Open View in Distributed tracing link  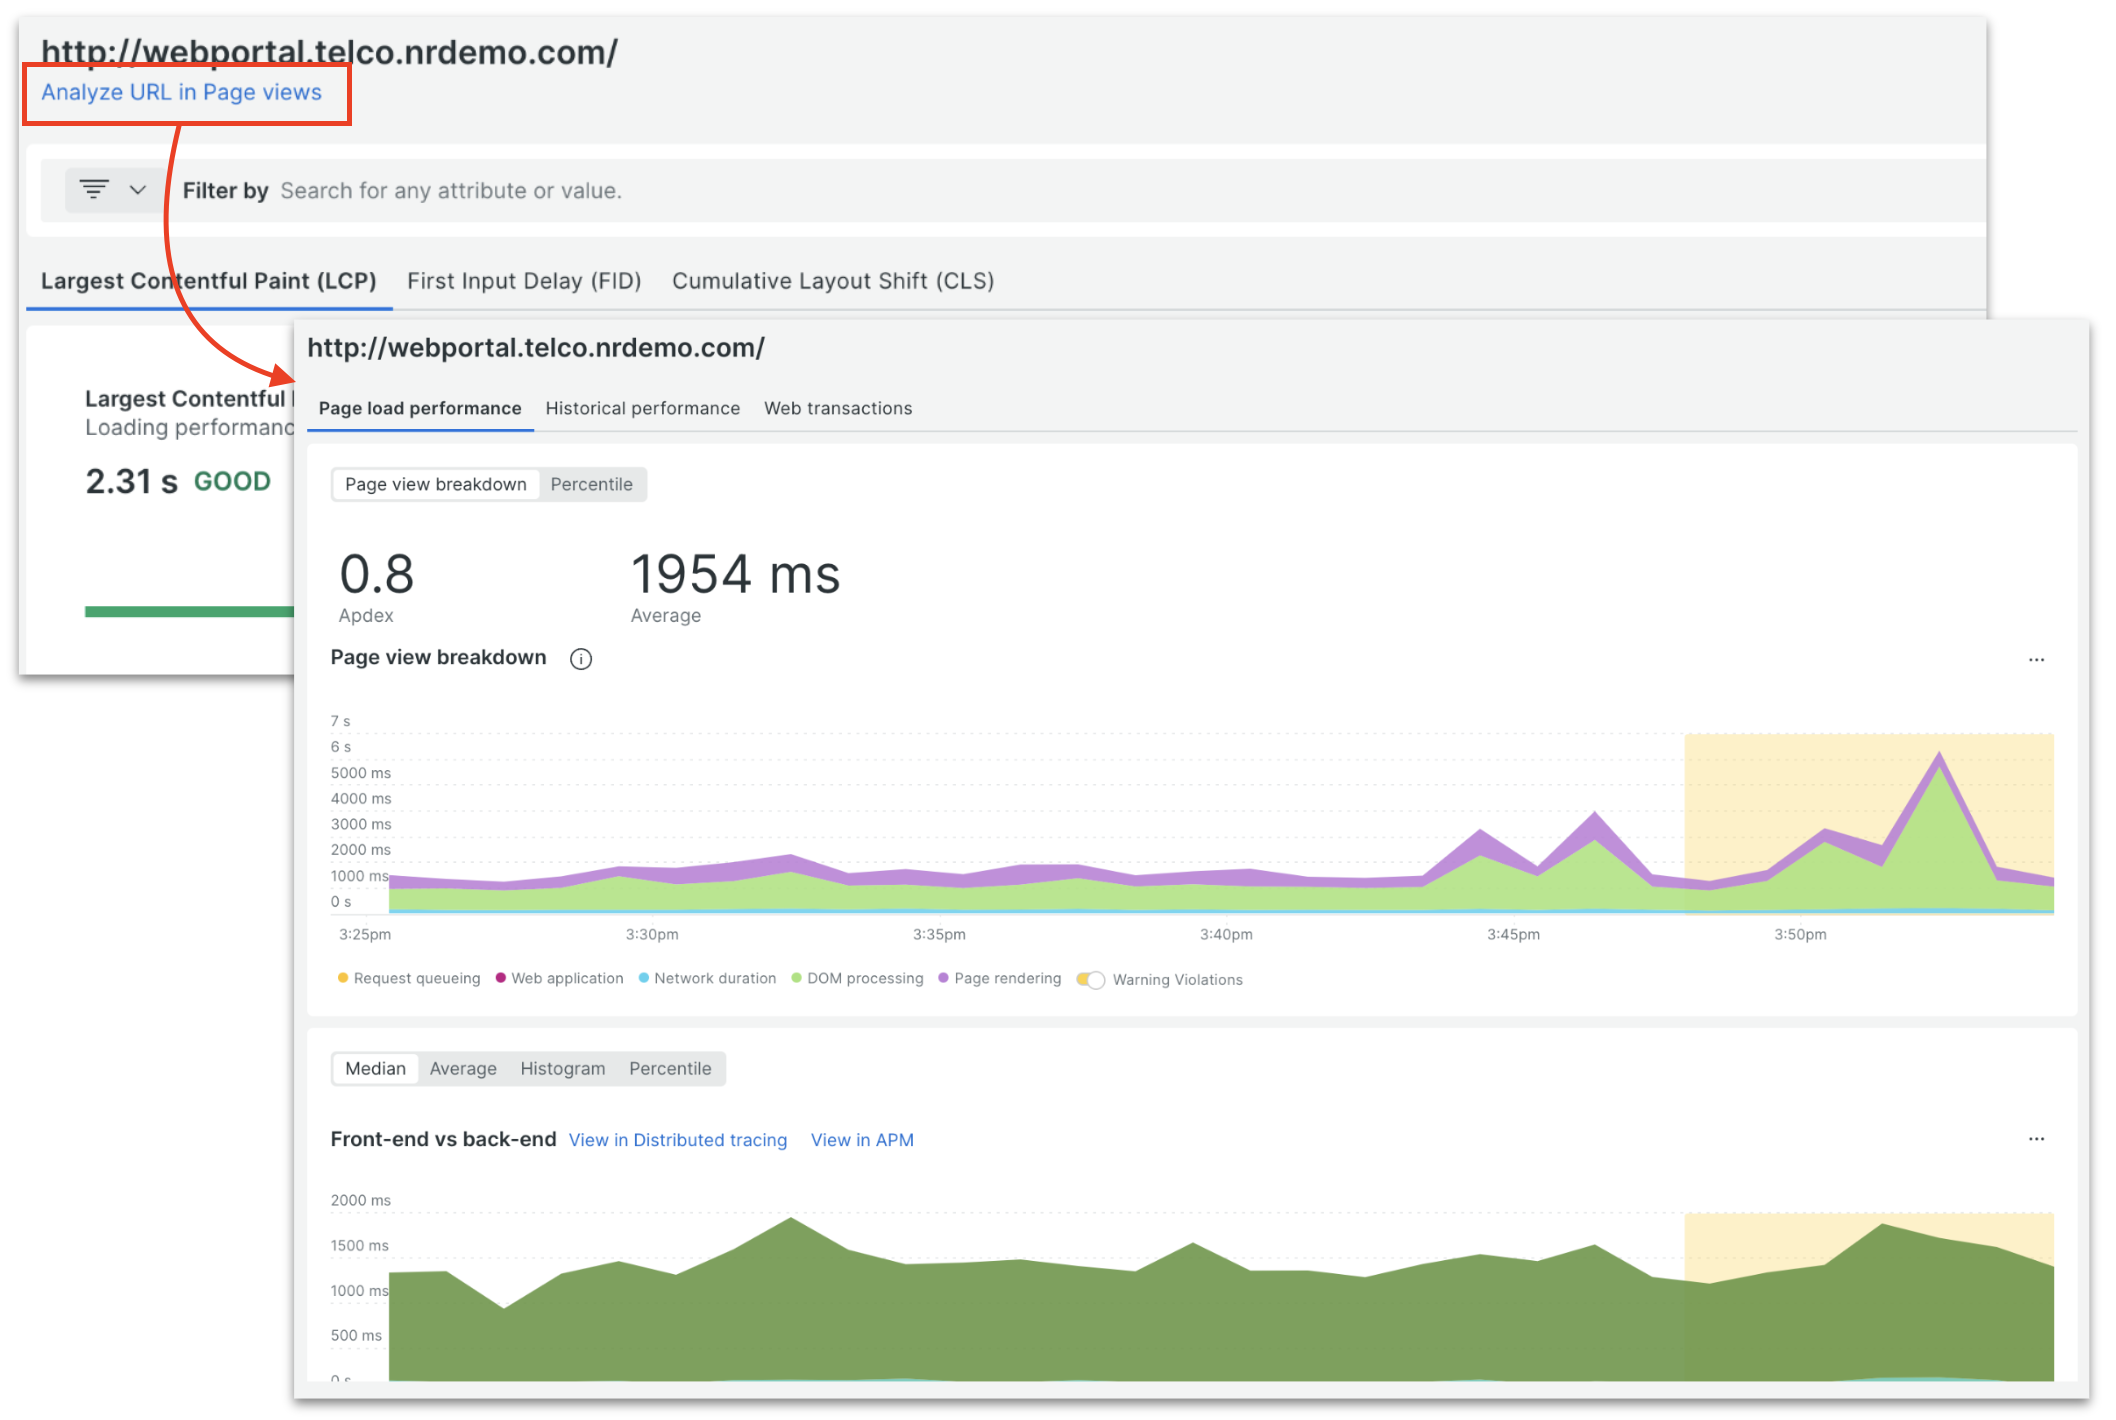point(677,1140)
